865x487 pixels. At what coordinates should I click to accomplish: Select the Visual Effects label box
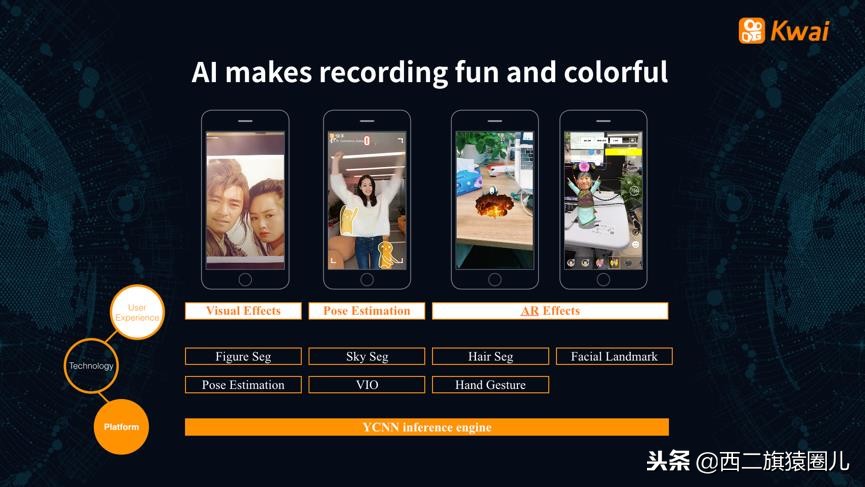tap(243, 311)
